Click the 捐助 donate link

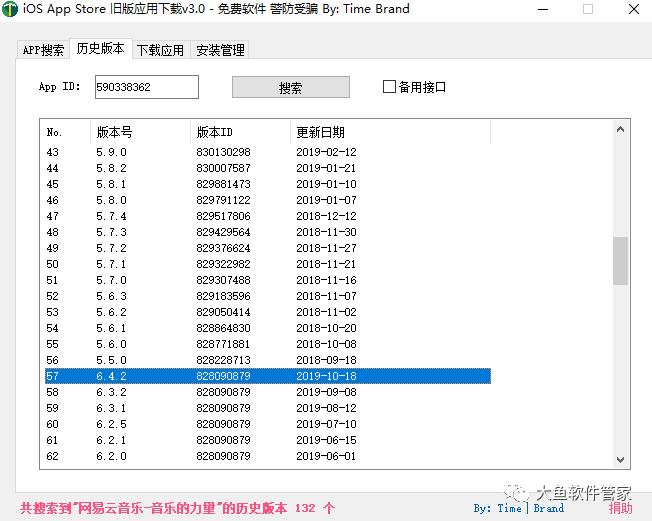click(621, 508)
